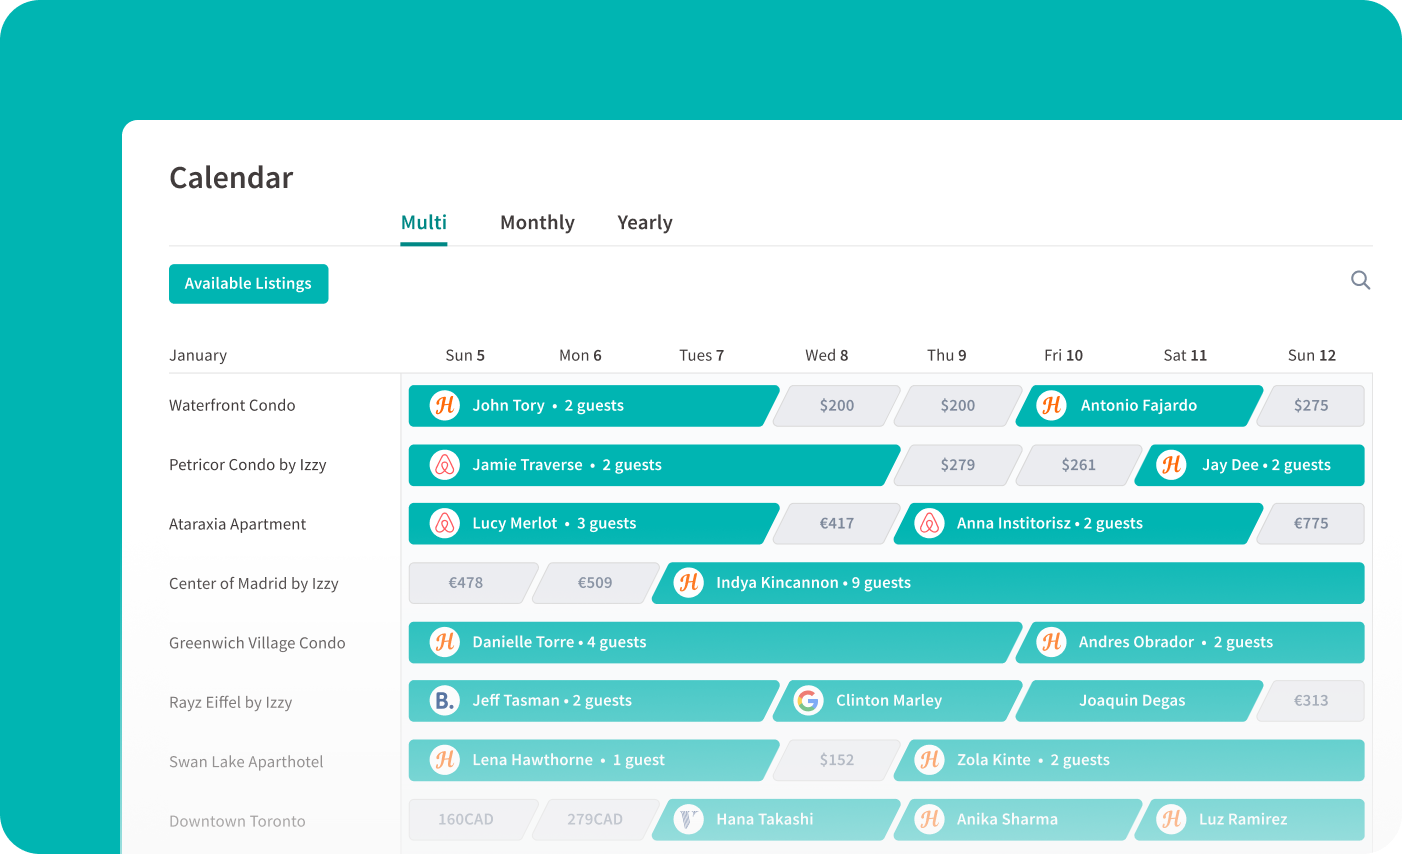Open the Yearly calendar view

645,222
